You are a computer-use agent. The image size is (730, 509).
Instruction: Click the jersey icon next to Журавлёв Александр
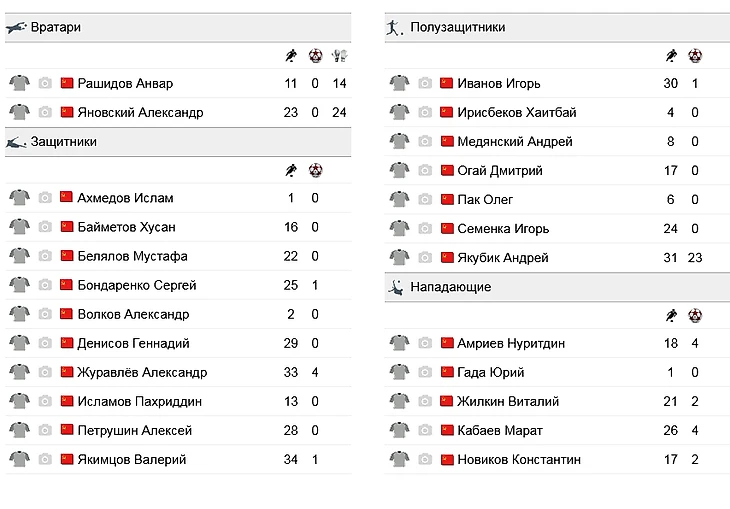(19, 373)
